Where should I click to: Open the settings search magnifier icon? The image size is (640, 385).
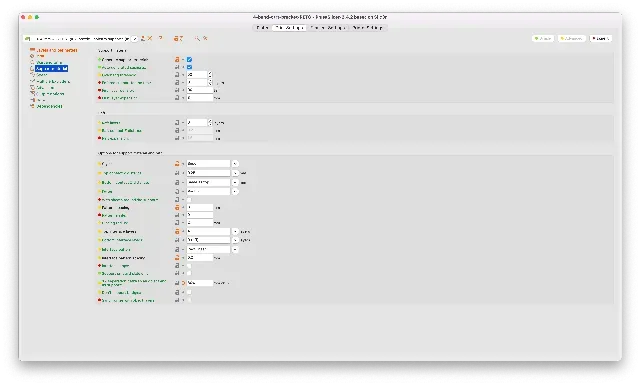coord(197,38)
